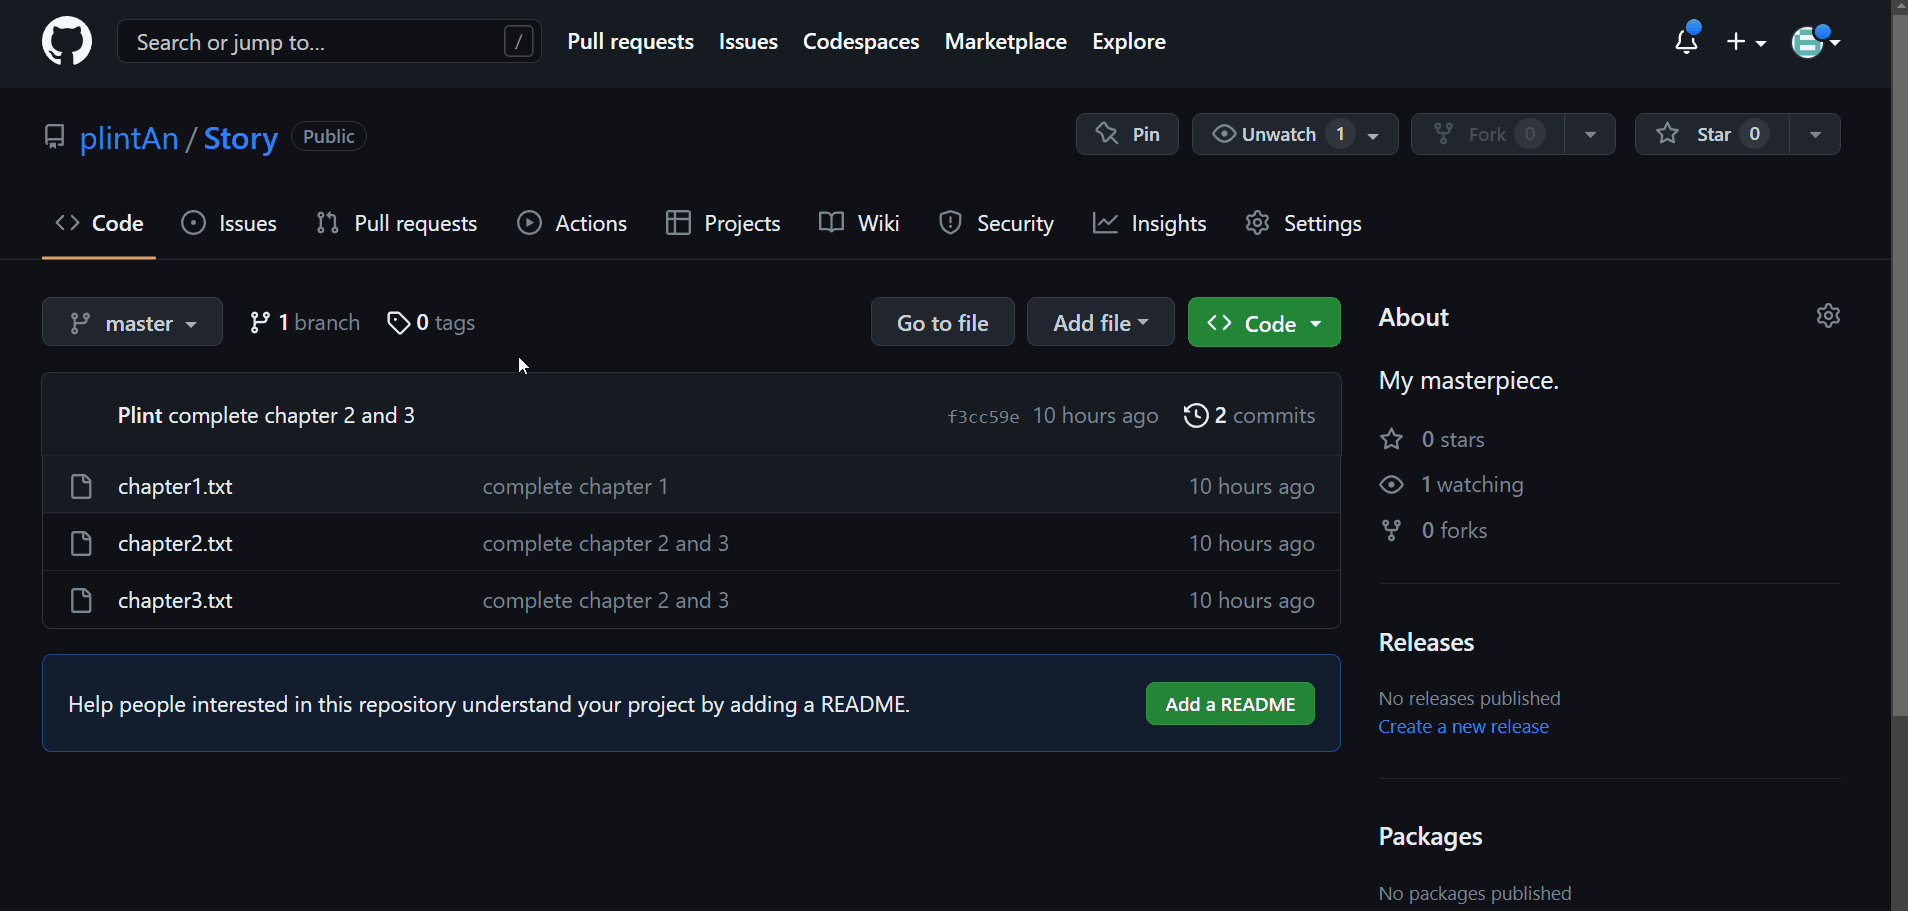1908x911 pixels.
Task: Open chapter2.txt's commit message link
Action: 606,543
